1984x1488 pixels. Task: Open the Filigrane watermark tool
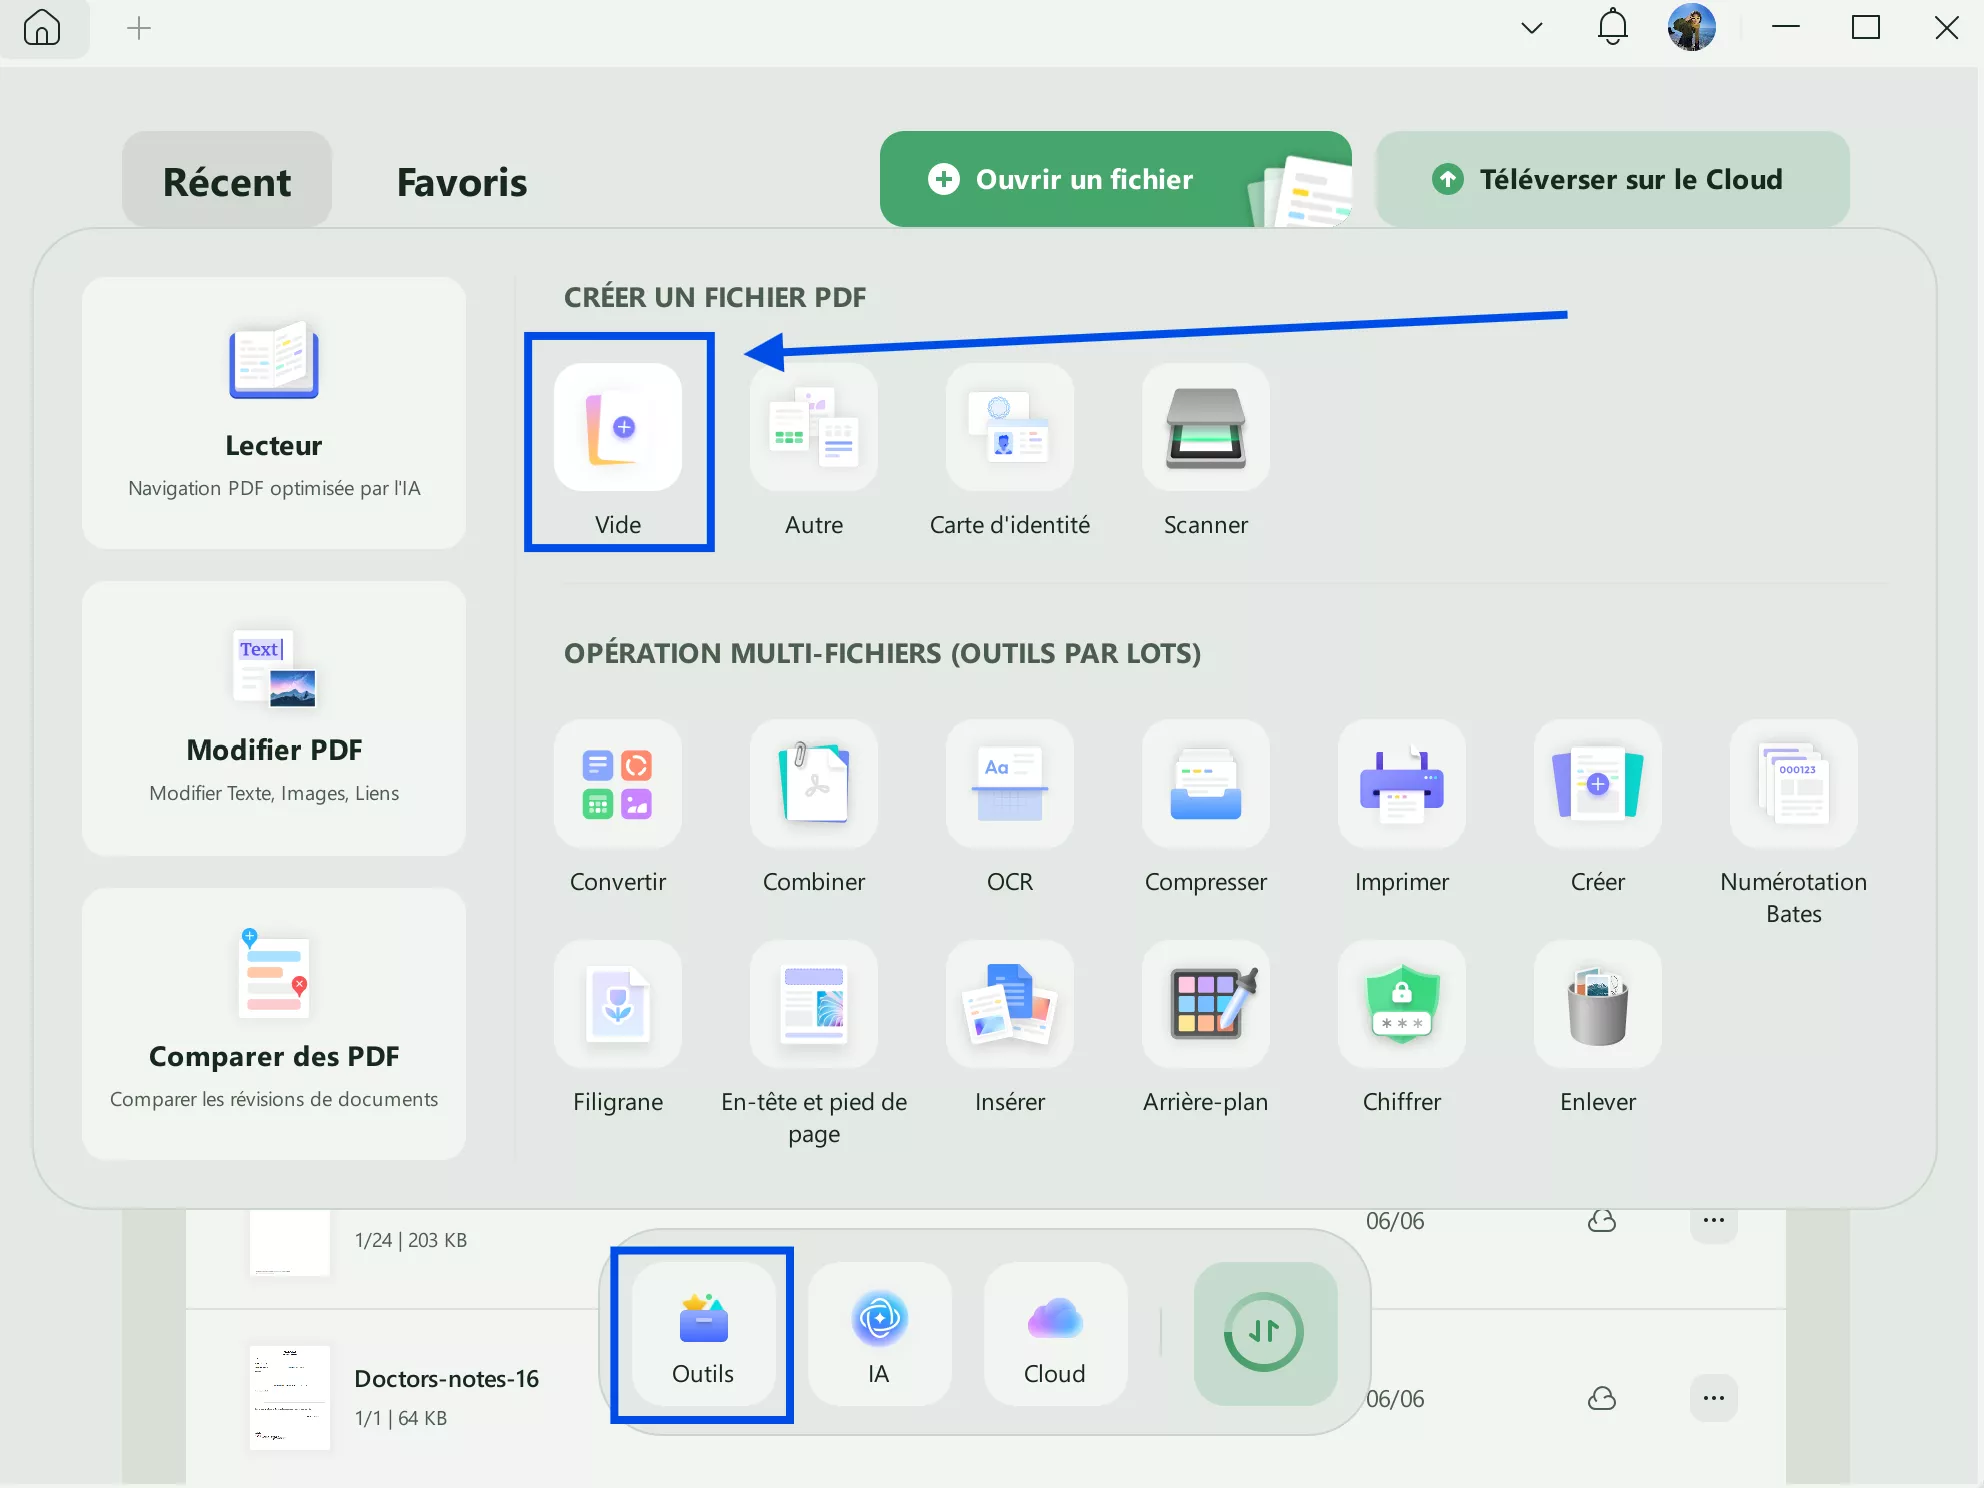[618, 1004]
